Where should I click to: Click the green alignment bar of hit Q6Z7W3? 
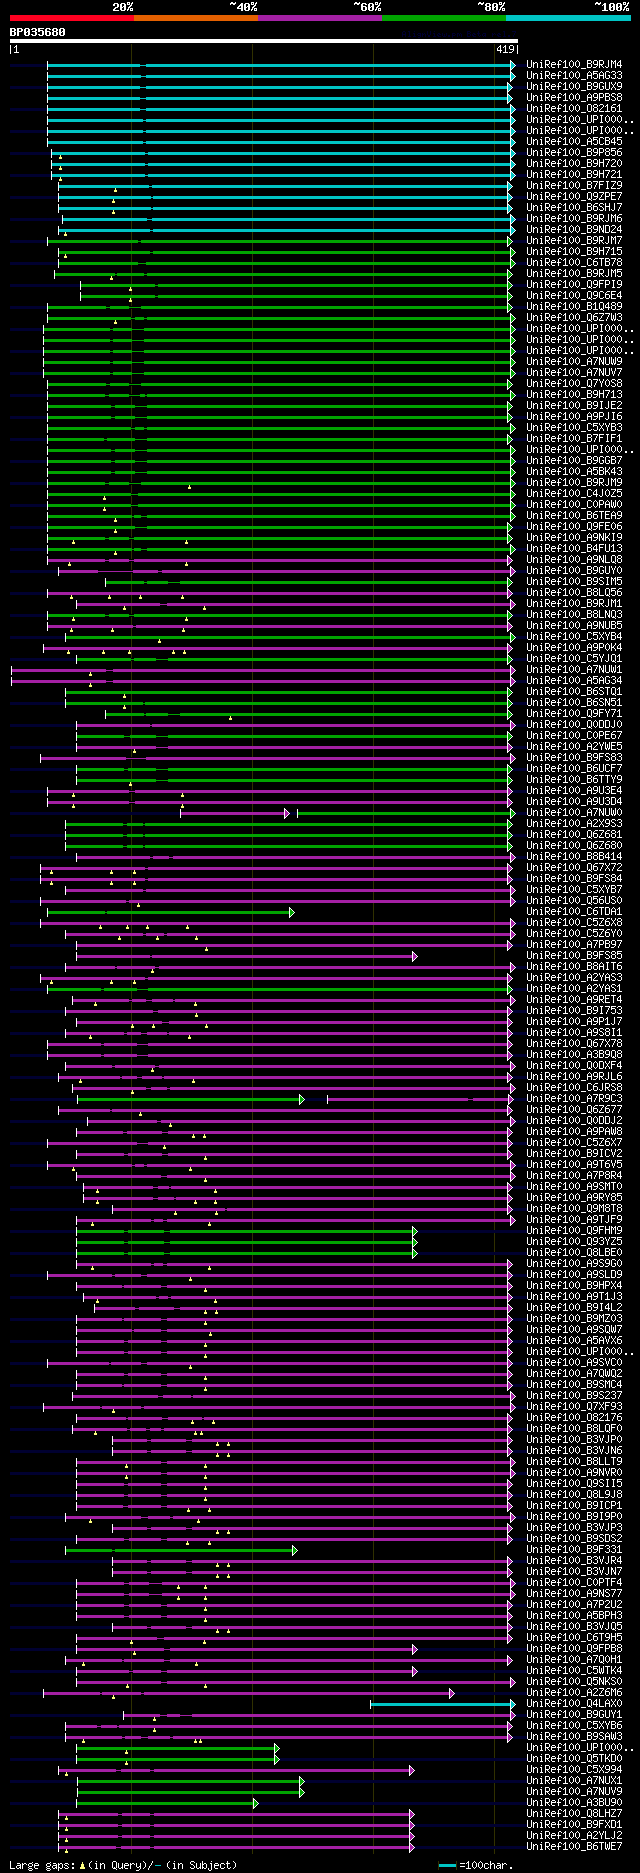click(280, 318)
